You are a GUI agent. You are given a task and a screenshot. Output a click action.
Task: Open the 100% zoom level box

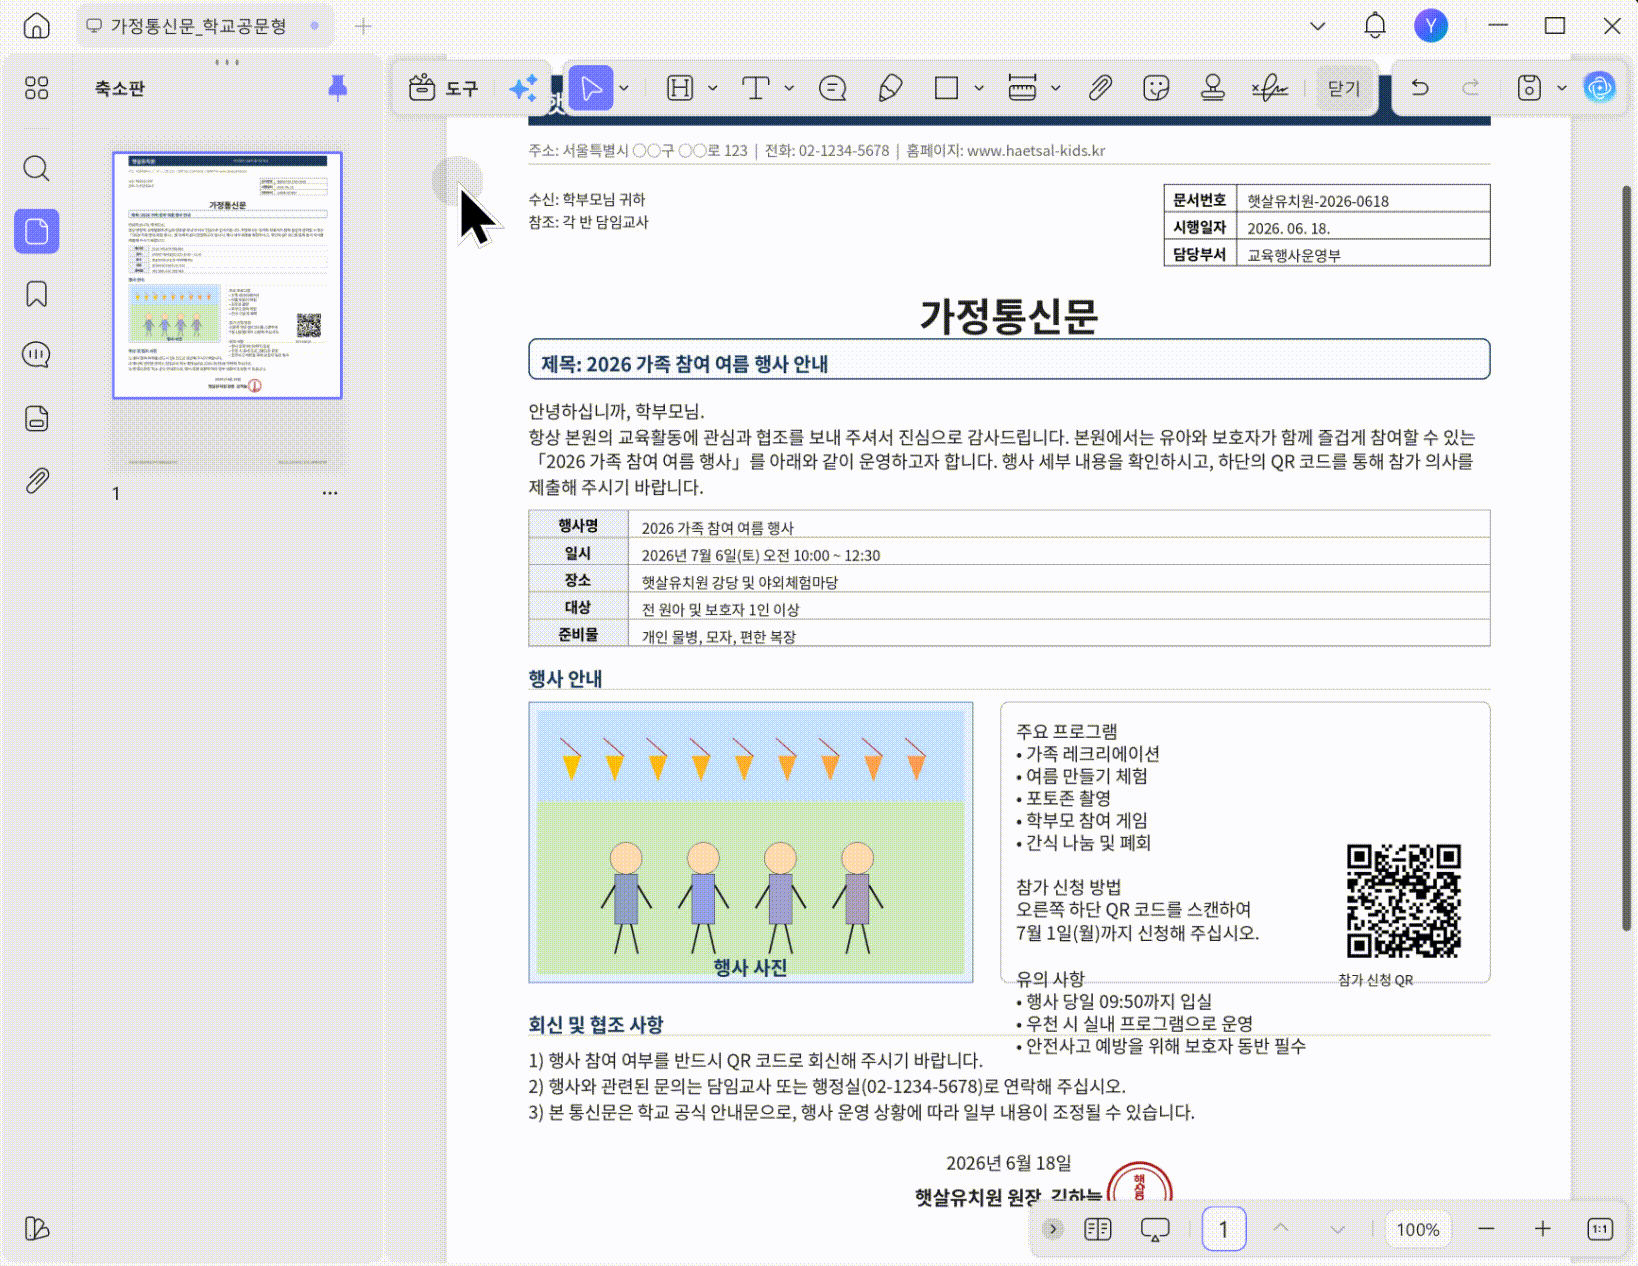[1418, 1230]
